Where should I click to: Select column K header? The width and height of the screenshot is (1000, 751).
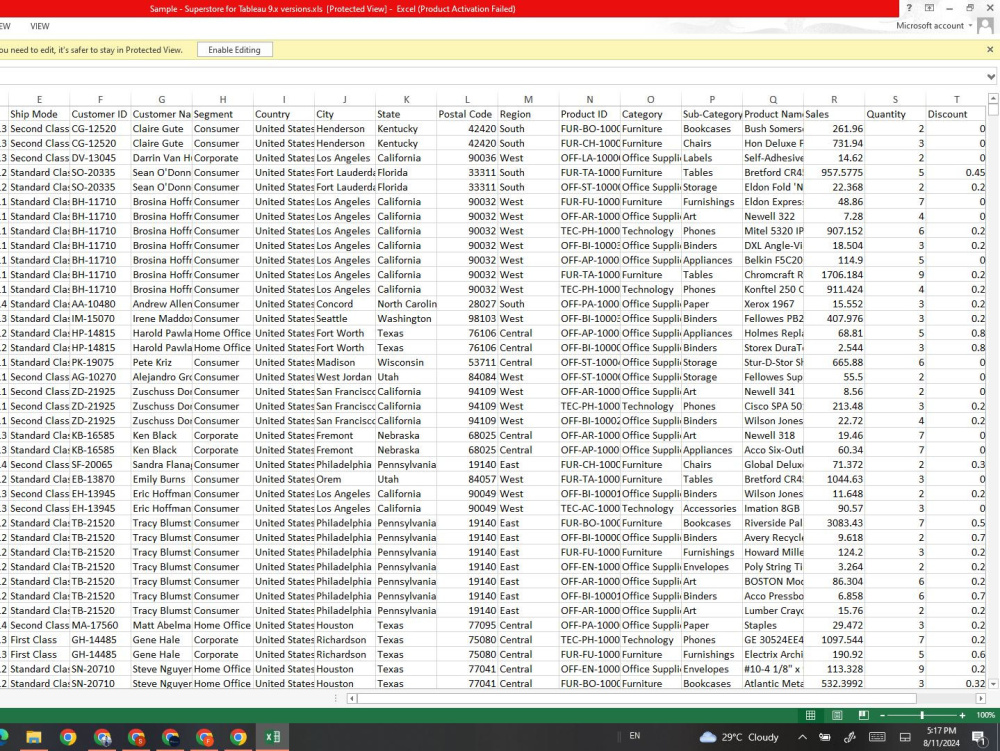[x=406, y=99]
